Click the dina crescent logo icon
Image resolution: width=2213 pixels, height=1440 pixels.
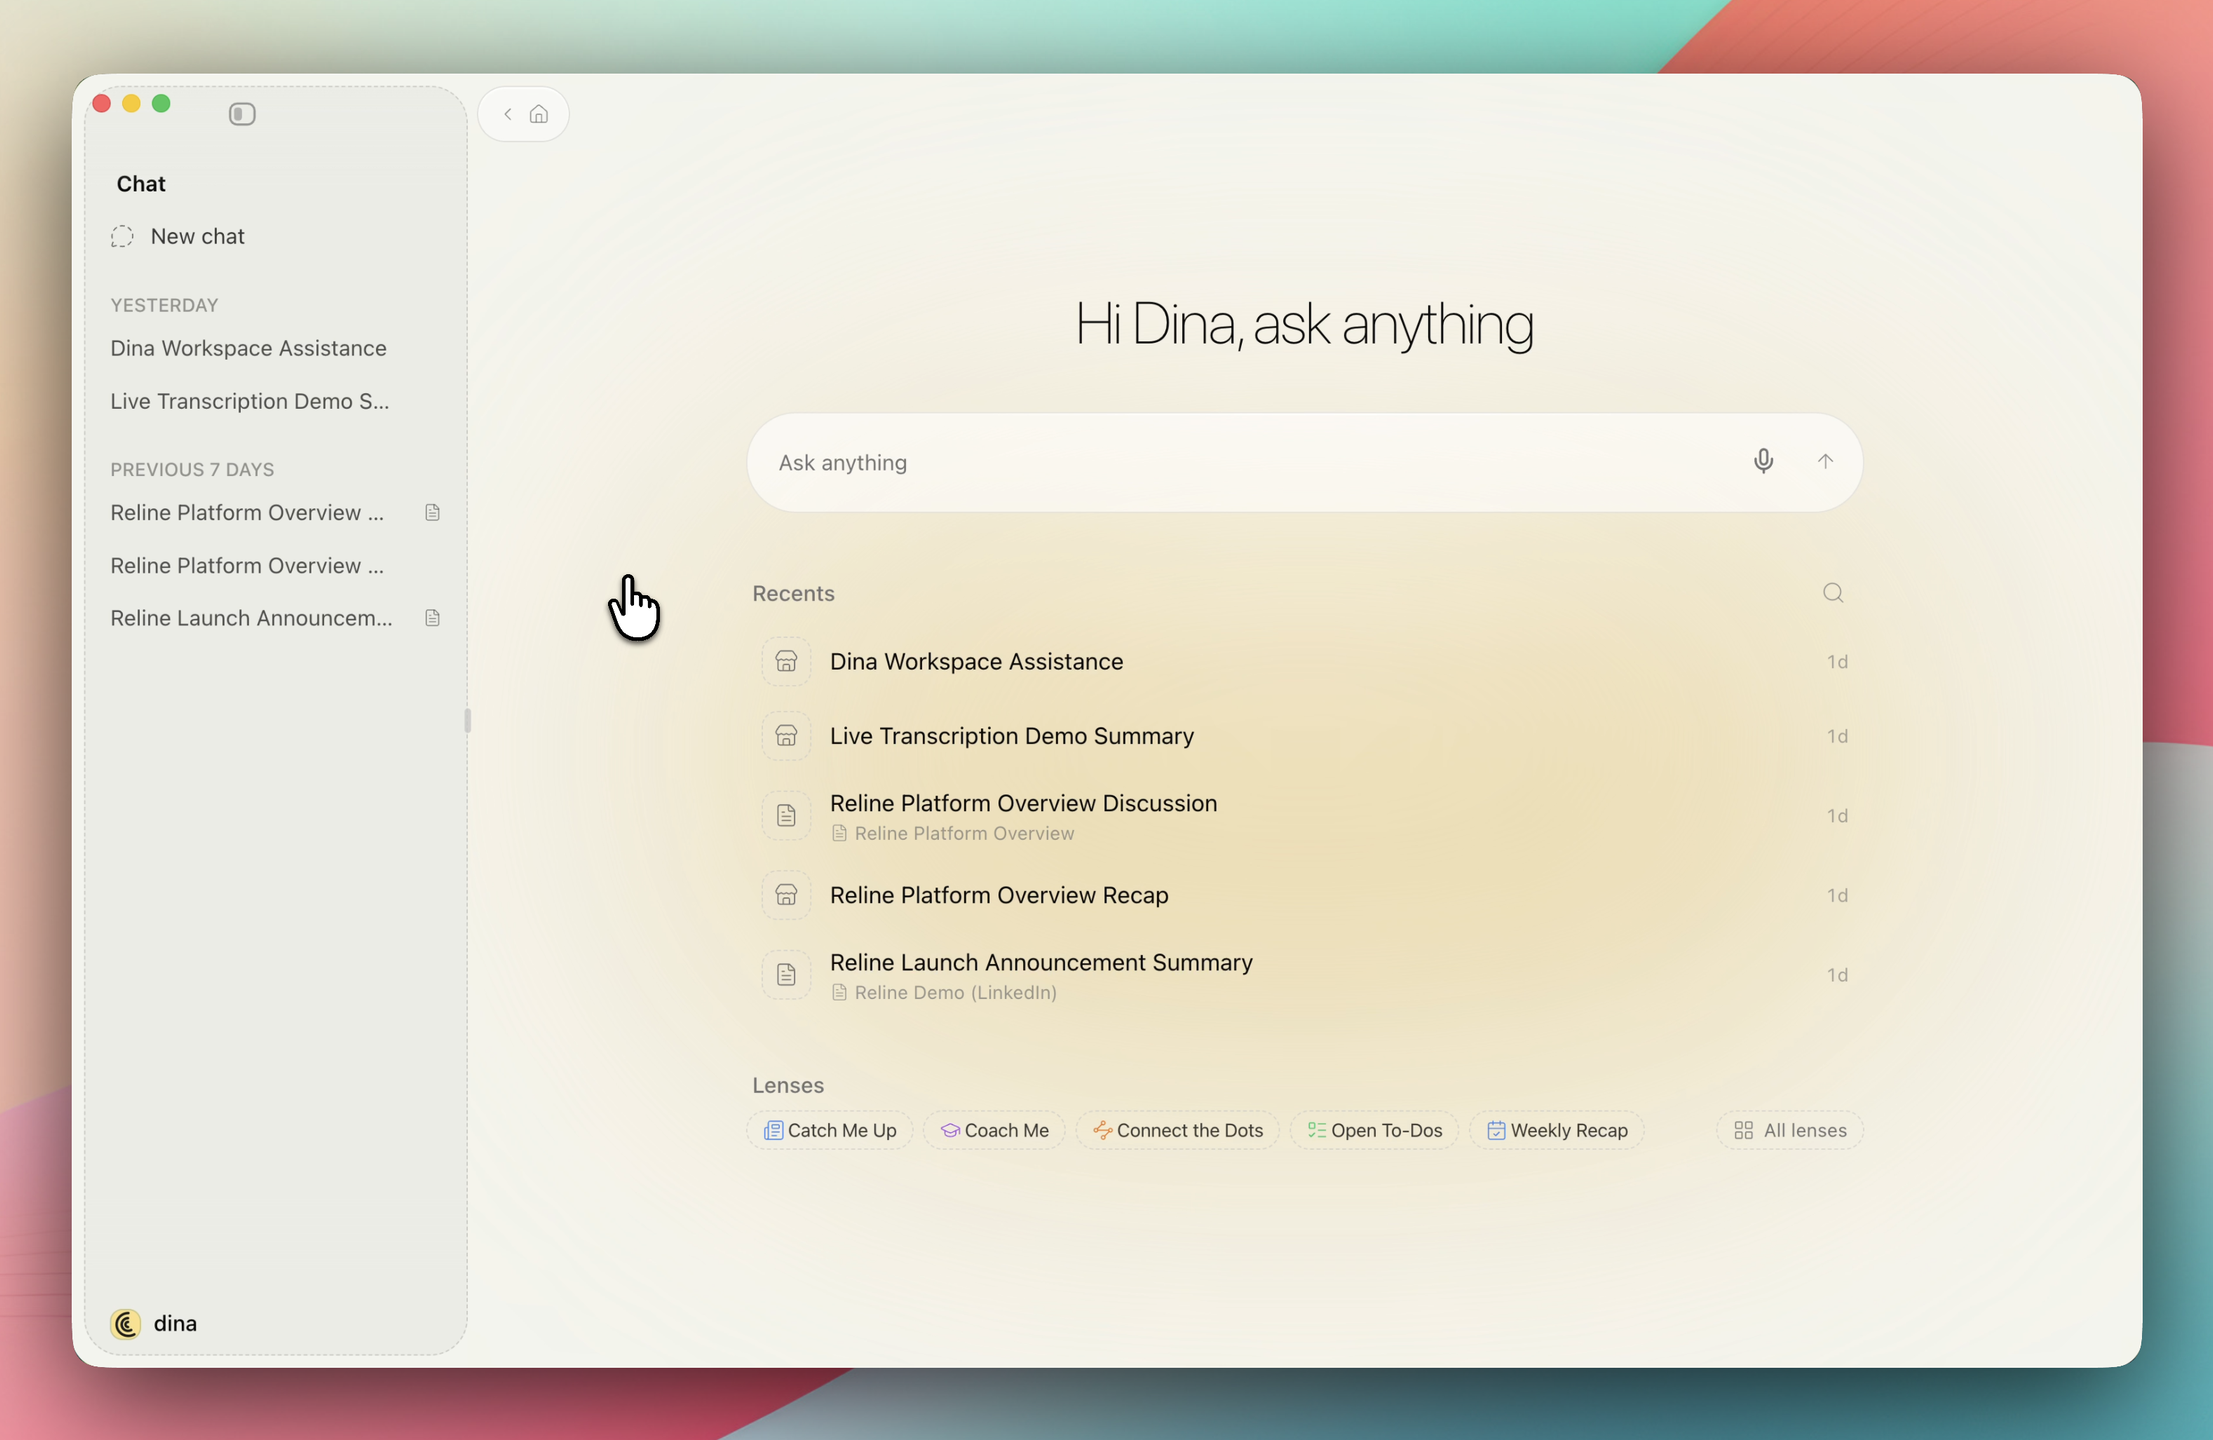coord(126,1323)
